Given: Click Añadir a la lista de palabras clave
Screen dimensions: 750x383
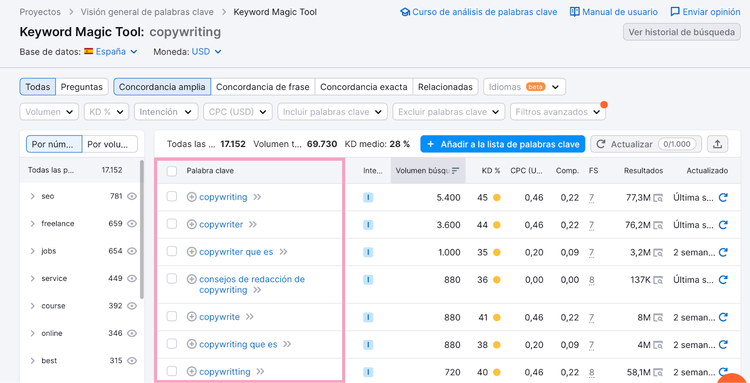Looking at the screenshot, I should click(x=503, y=144).
